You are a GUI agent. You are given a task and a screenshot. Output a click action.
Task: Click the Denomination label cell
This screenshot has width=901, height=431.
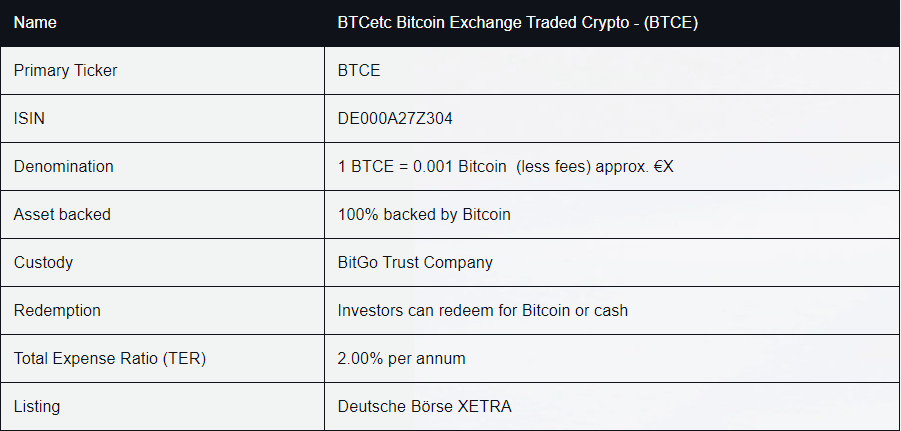pyautogui.click(x=63, y=166)
